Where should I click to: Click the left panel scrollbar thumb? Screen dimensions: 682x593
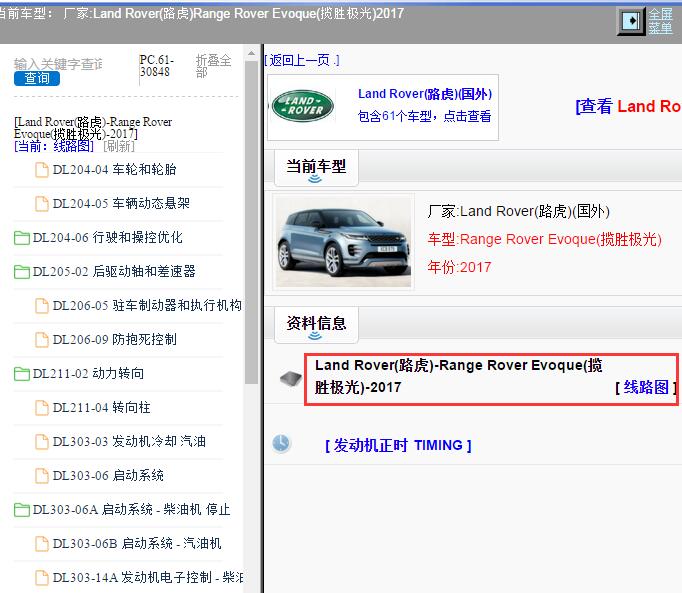pyautogui.click(x=251, y=222)
